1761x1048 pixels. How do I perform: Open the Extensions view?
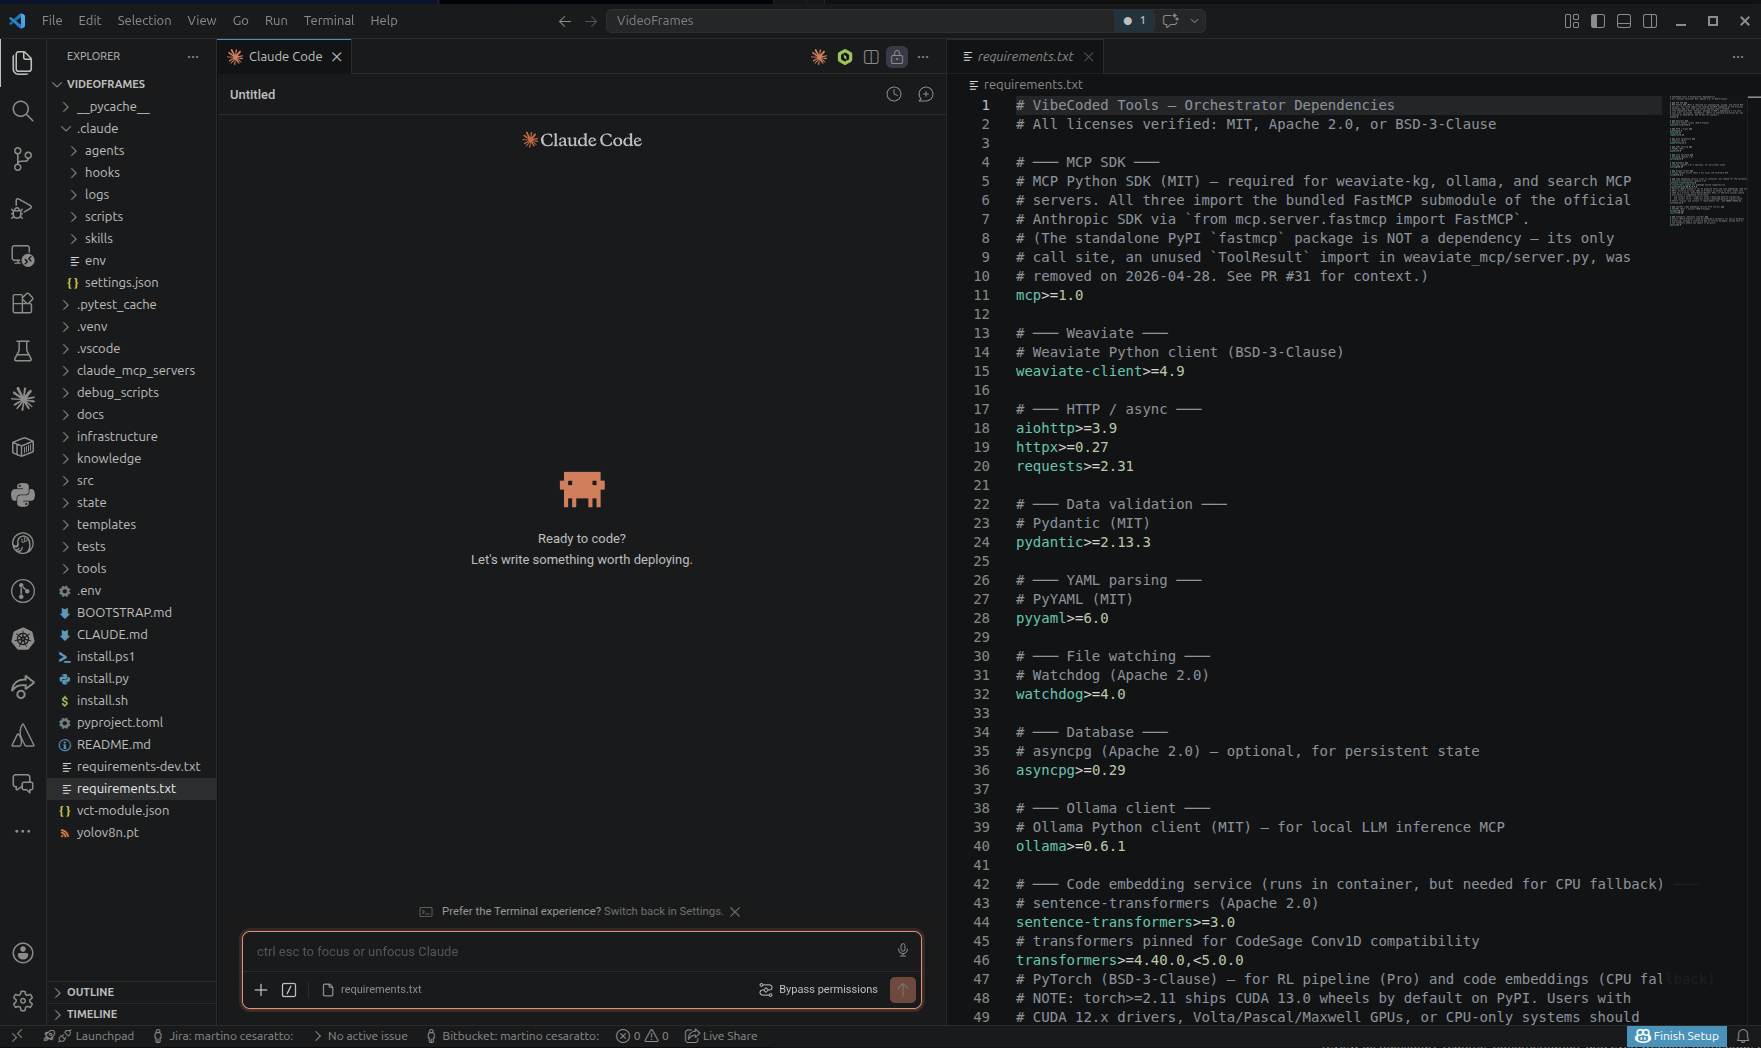[x=22, y=303]
